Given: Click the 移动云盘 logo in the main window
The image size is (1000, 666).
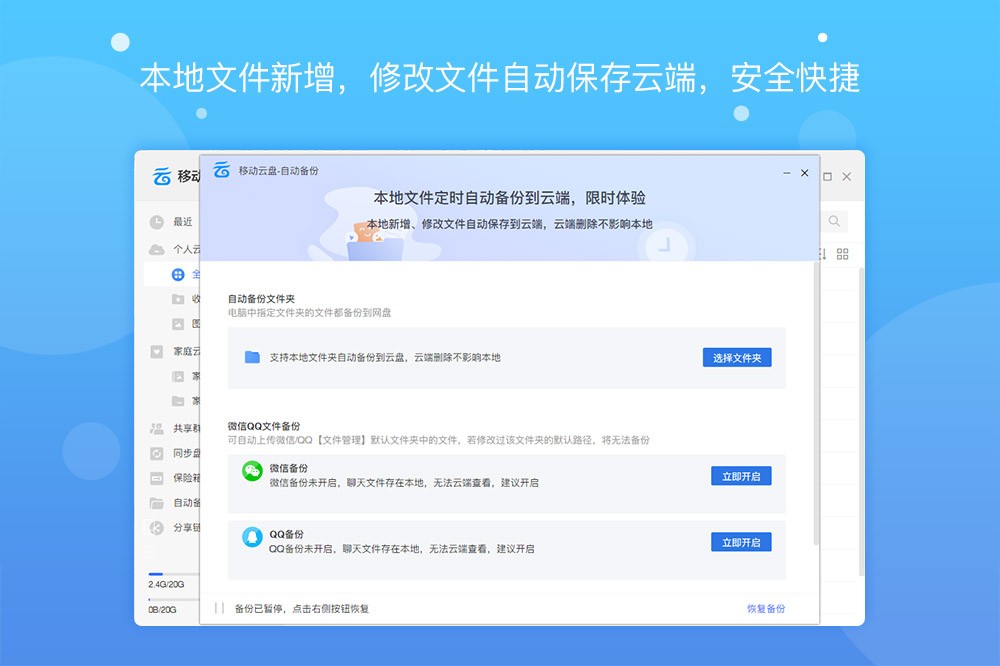Looking at the screenshot, I should coord(162,176).
